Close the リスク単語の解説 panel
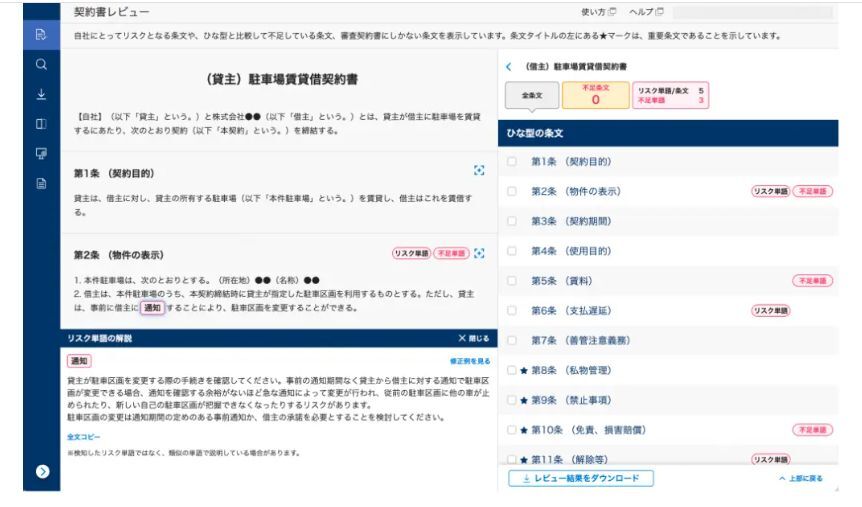 [473, 338]
